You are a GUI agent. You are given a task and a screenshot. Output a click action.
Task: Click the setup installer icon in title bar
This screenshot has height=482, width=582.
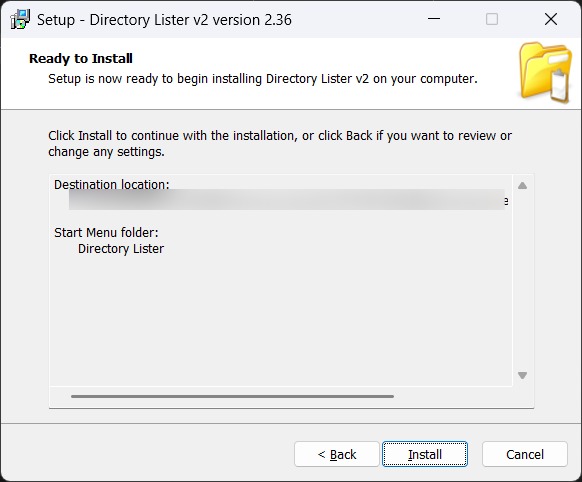point(20,19)
